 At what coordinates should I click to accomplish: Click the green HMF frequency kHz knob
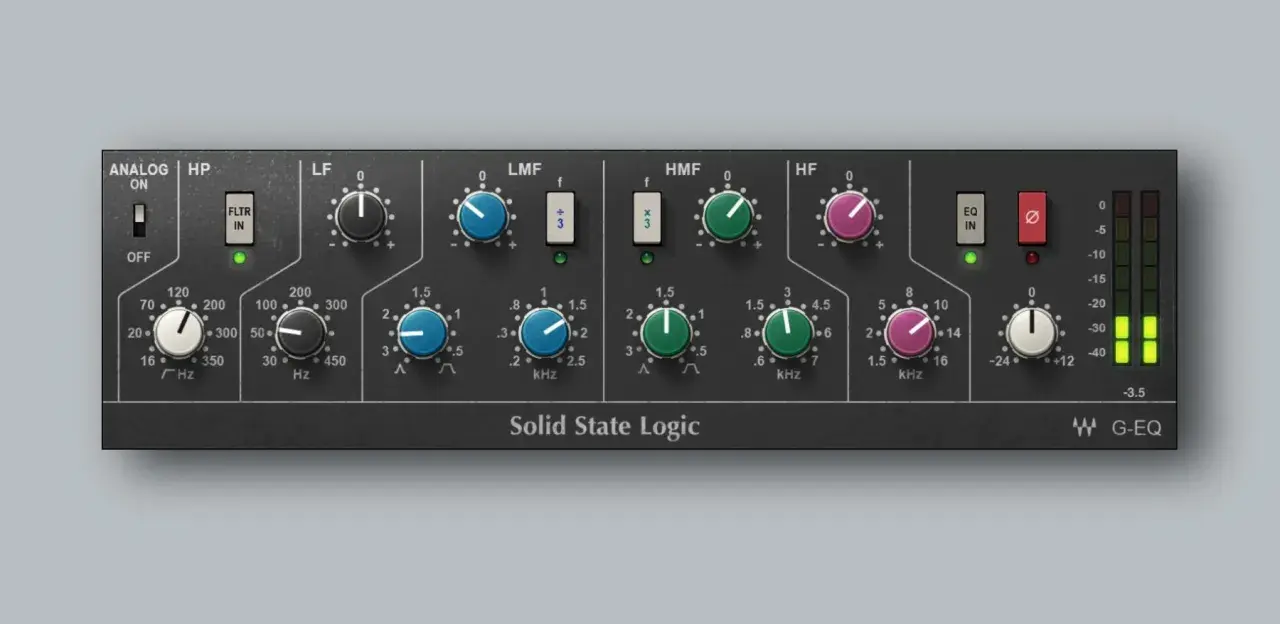(788, 333)
